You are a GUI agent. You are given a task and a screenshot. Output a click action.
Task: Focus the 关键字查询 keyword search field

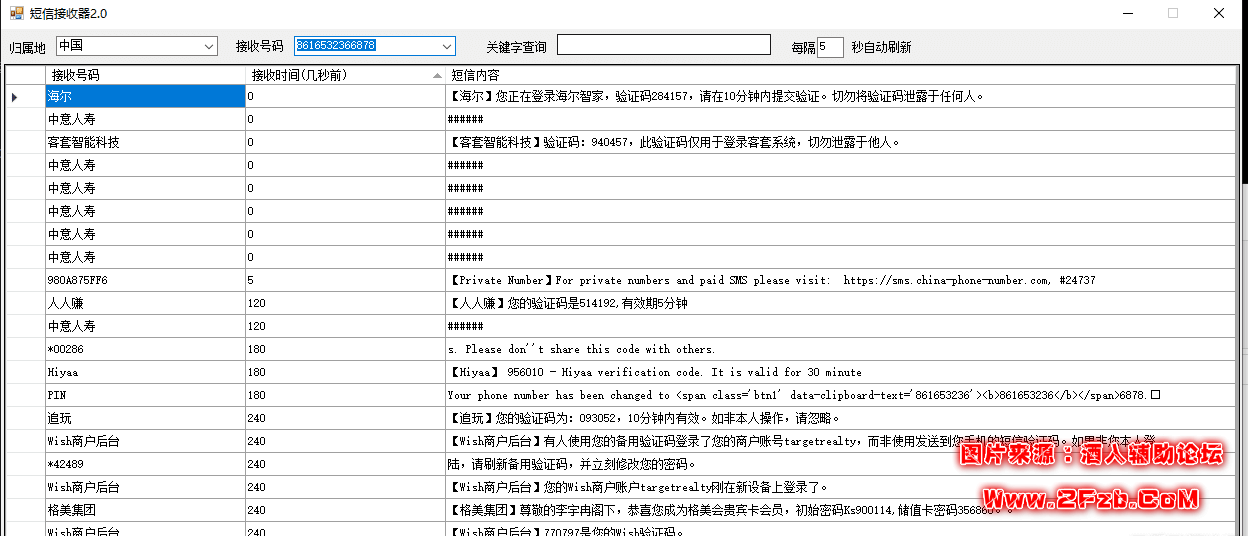coord(663,45)
